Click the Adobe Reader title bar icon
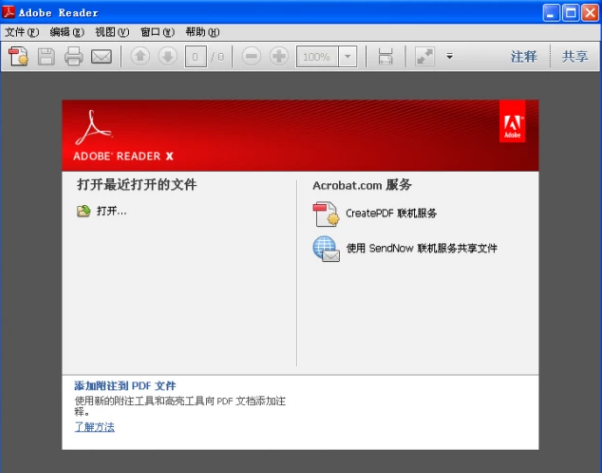This screenshot has width=602, height=473. click(8, 12)
